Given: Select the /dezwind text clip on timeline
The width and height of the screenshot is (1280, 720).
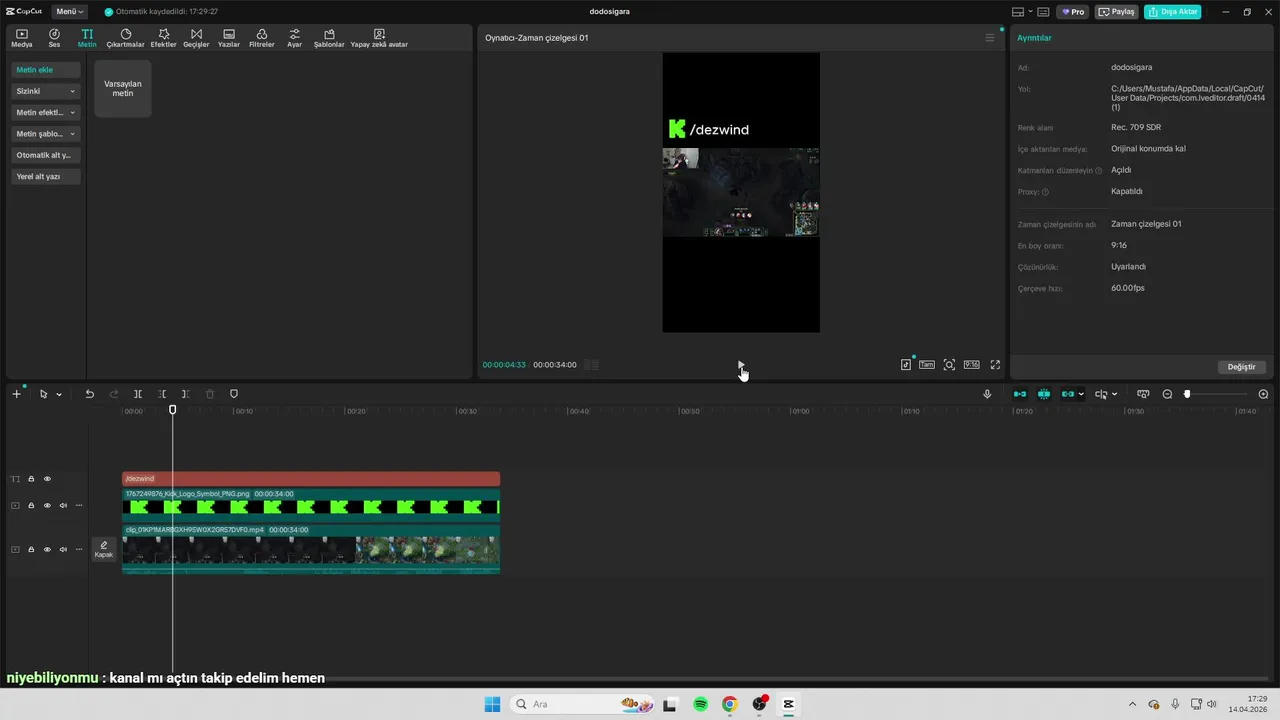Looking at the screenshot, I should tap(311, 479).
